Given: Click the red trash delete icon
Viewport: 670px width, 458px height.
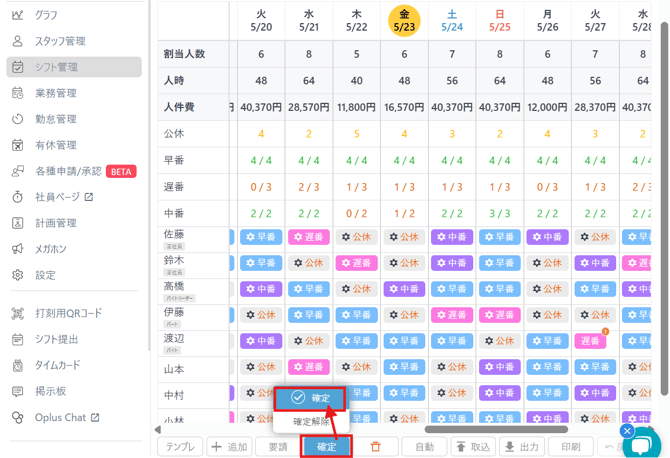Looking at the screenshot, I should point(376,447).
